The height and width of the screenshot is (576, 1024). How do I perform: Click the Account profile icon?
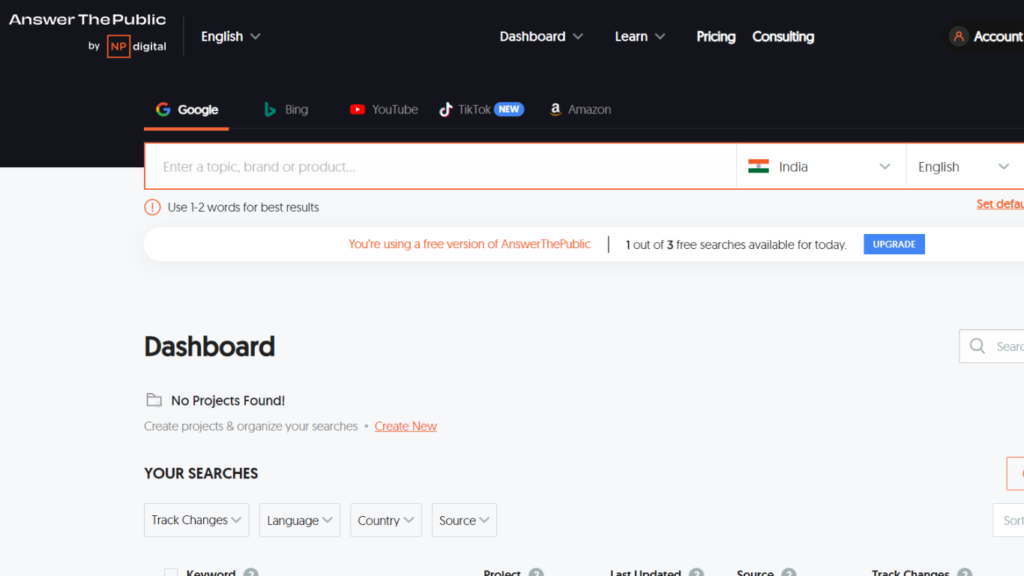pyautogui.click(x=958, y=37)
